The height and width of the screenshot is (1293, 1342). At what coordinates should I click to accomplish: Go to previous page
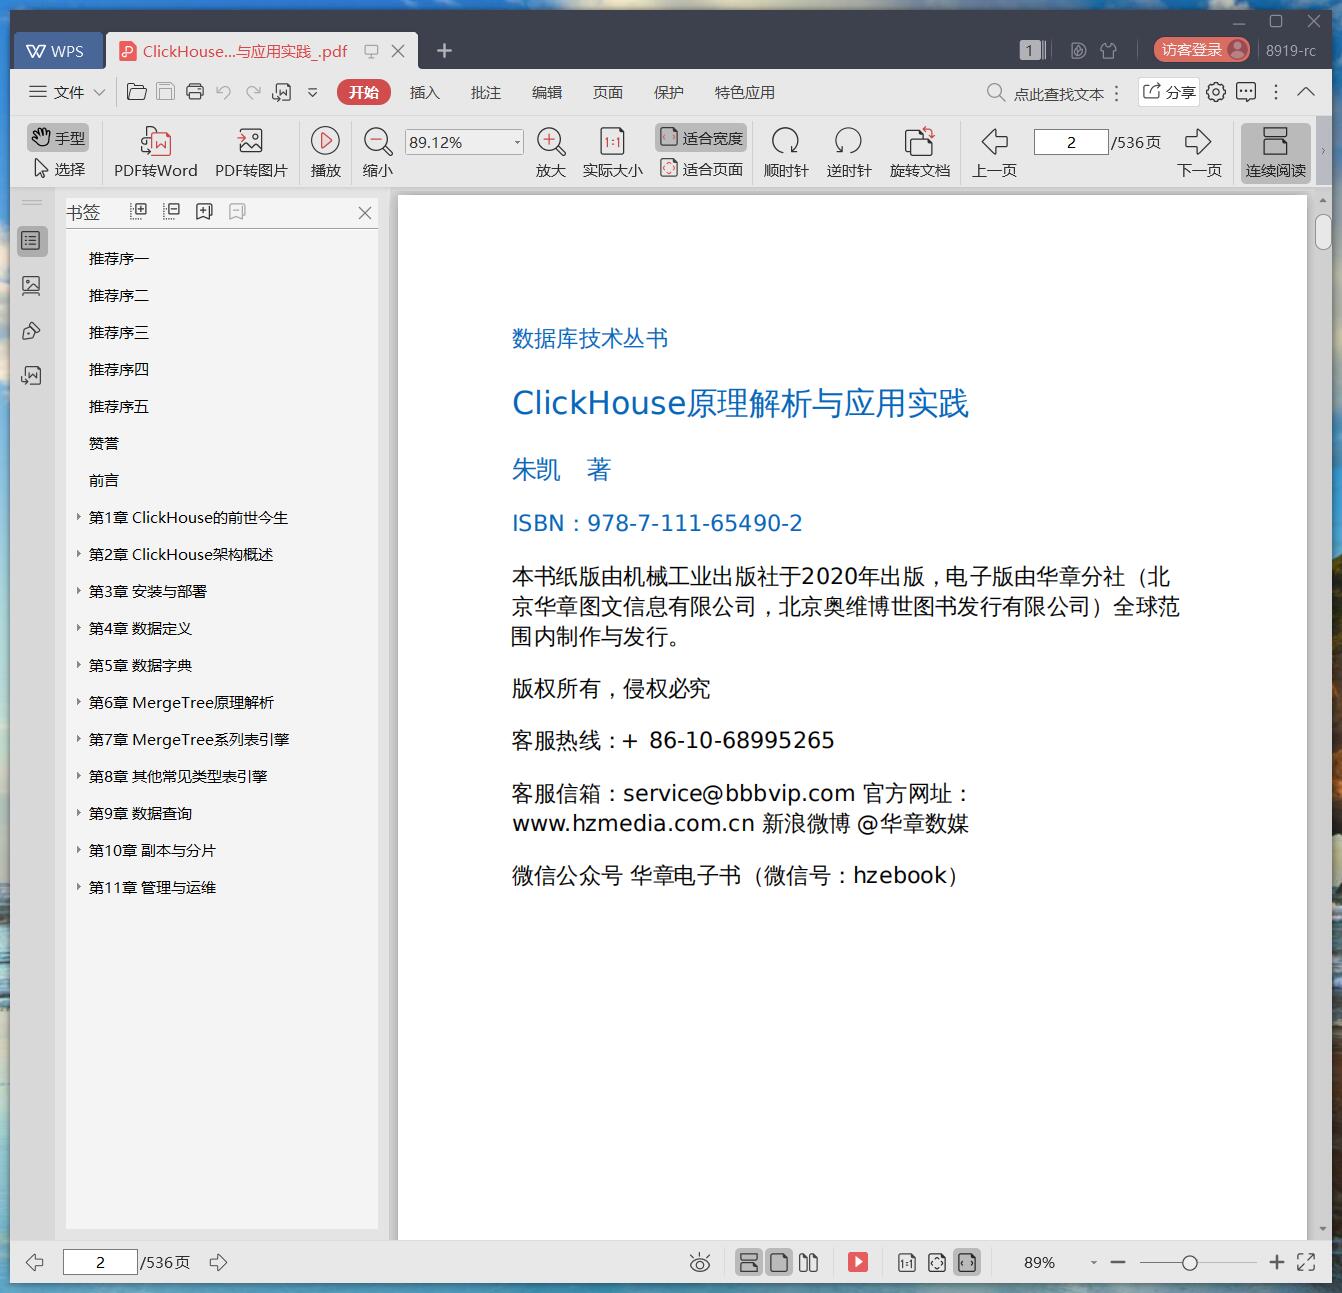[x=994, y=152]
